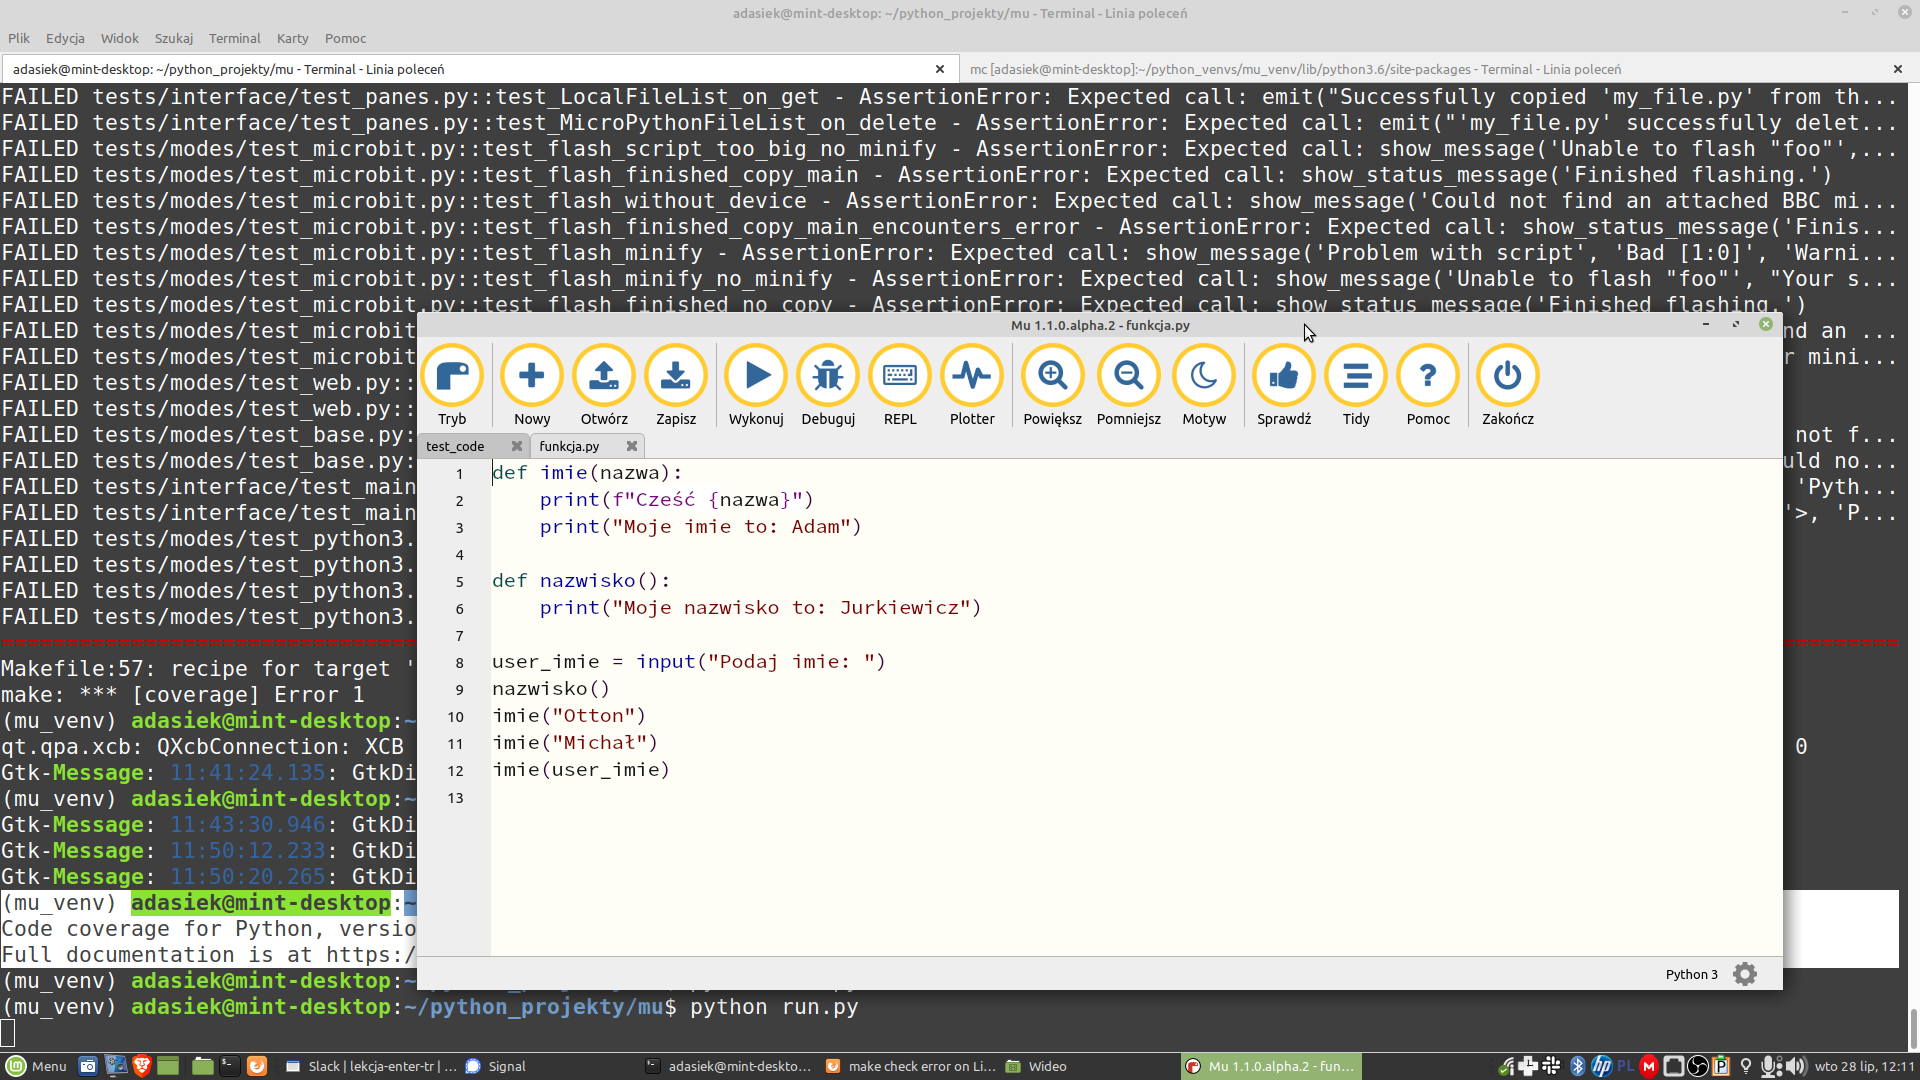Tidy the code formatting
Screen dimensions: 1920x1080
[x=1356, y=386]
